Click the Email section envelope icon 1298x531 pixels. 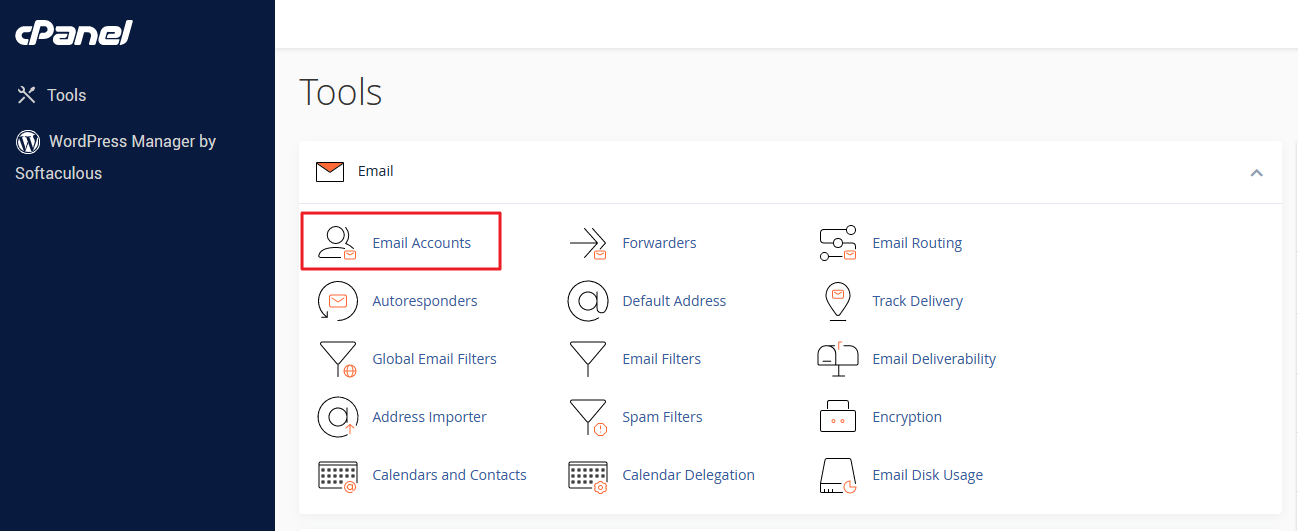coord(330,172)
